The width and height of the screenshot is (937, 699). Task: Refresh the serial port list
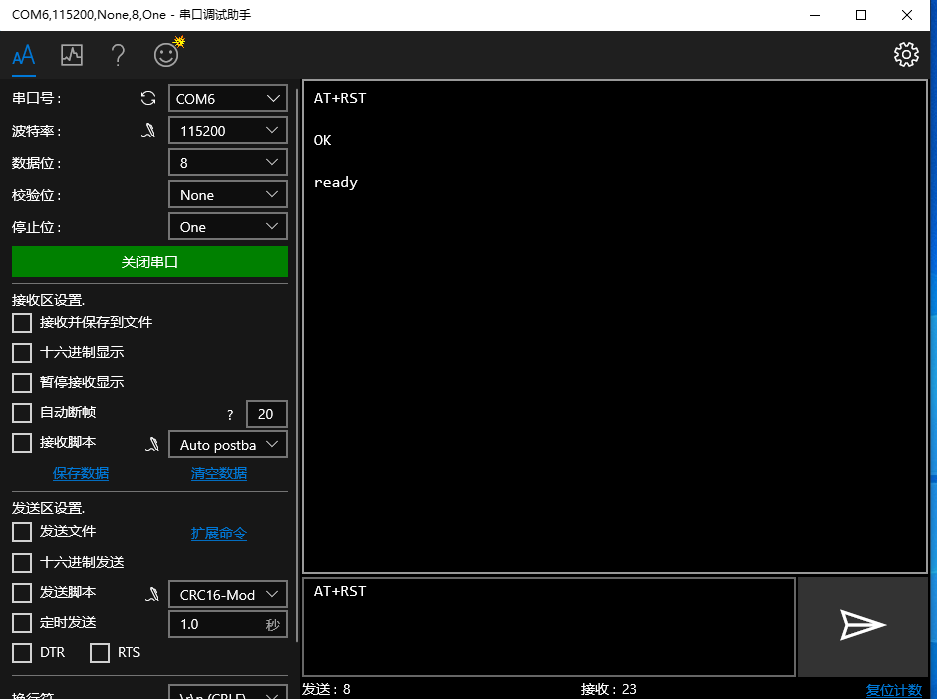coord(147,98)
